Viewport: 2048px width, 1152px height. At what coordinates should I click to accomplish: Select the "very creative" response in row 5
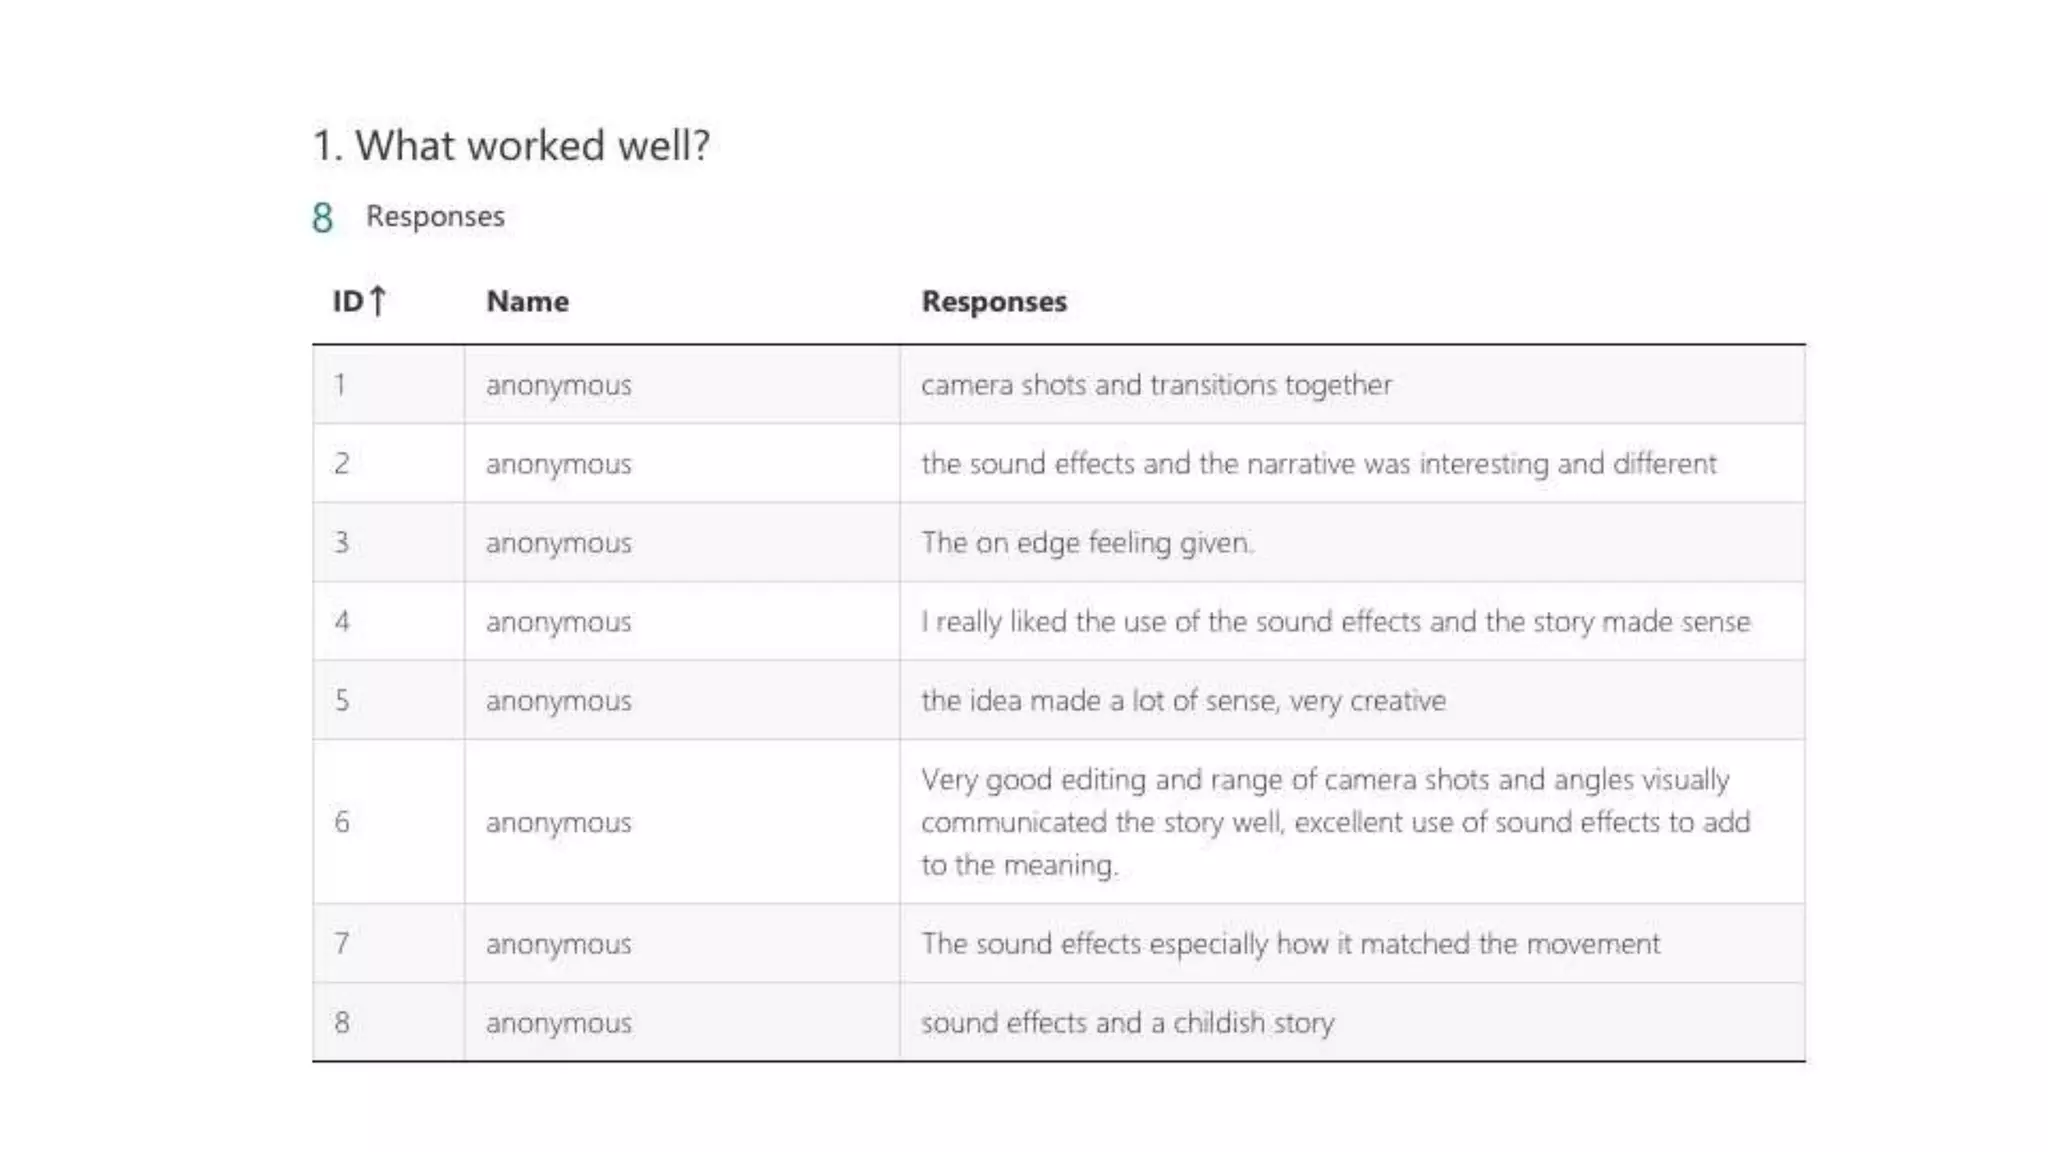[x=1183, y=701]
